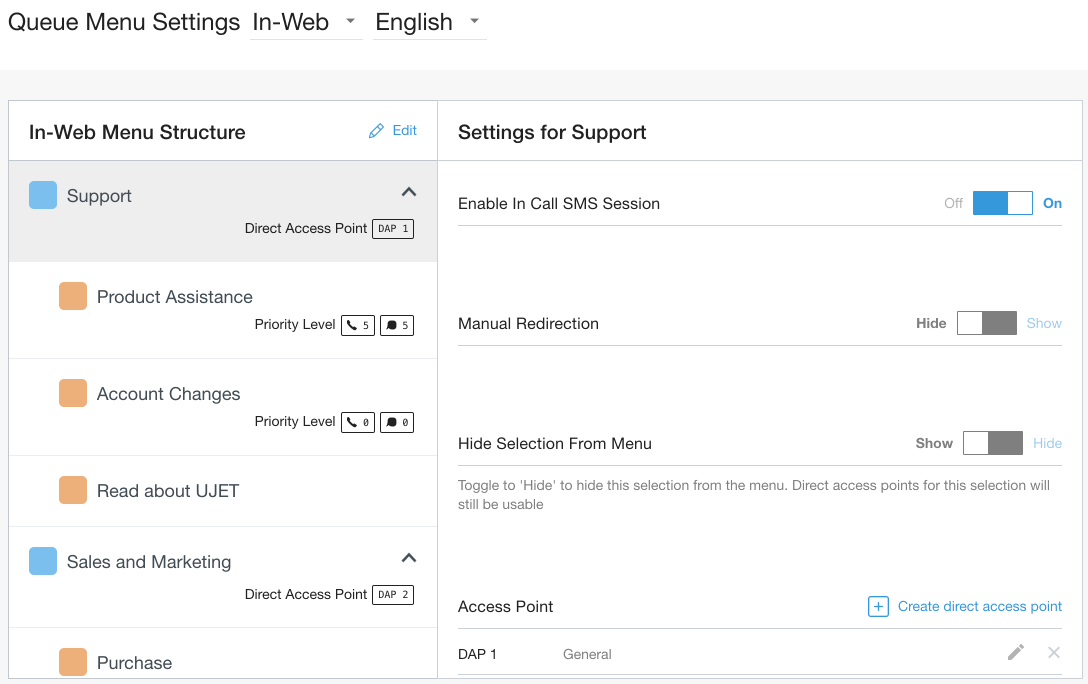The image size is (1088, 684).
Task: Click Create direct access point link
Action: click(x=979, y=606)
